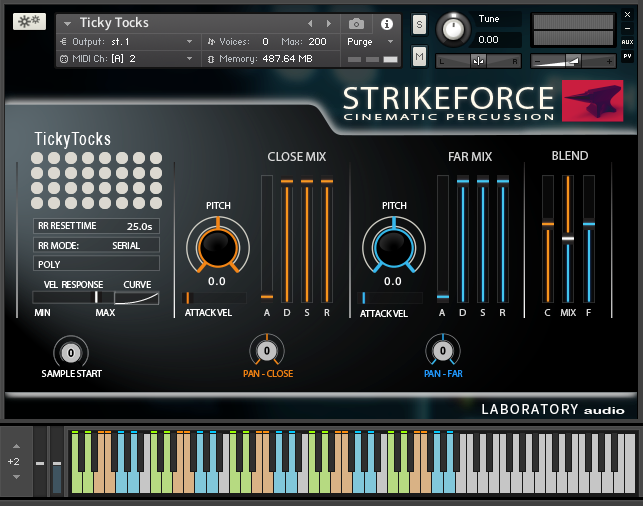
Task: Click the Far Mix pitch value 0.0
Action: point(392,281)
